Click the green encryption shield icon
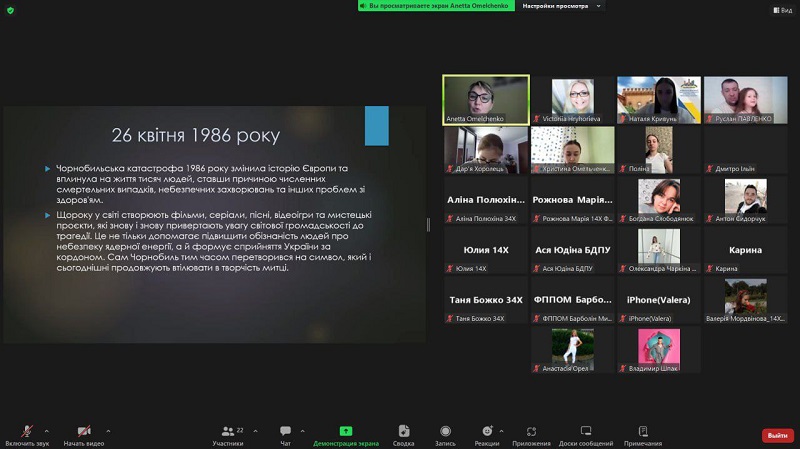The image size is (800, 449). coord(10,9)
